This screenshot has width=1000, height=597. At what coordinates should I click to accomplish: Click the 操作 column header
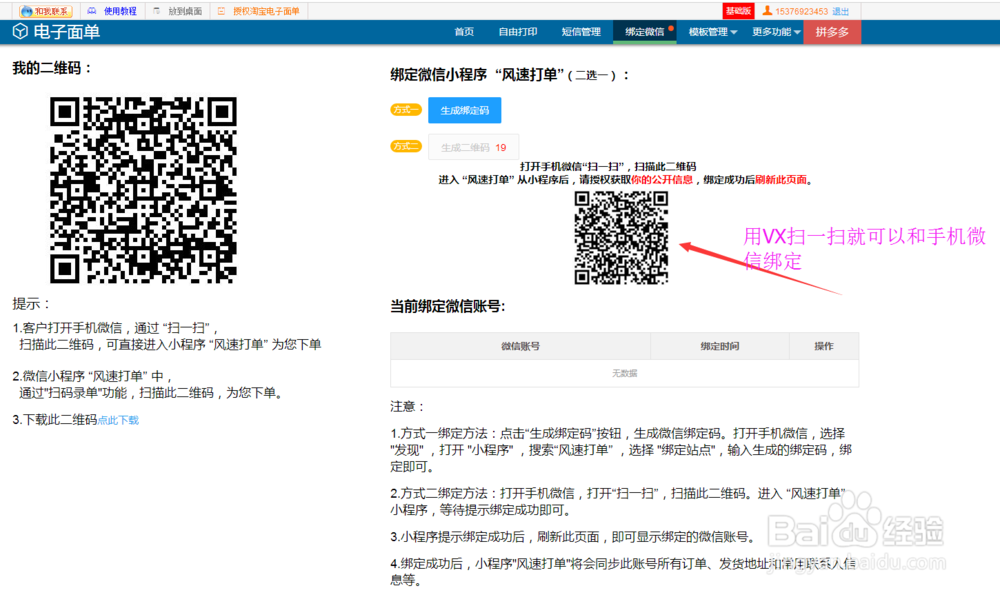pyautogui.click(x=823, y=346)
